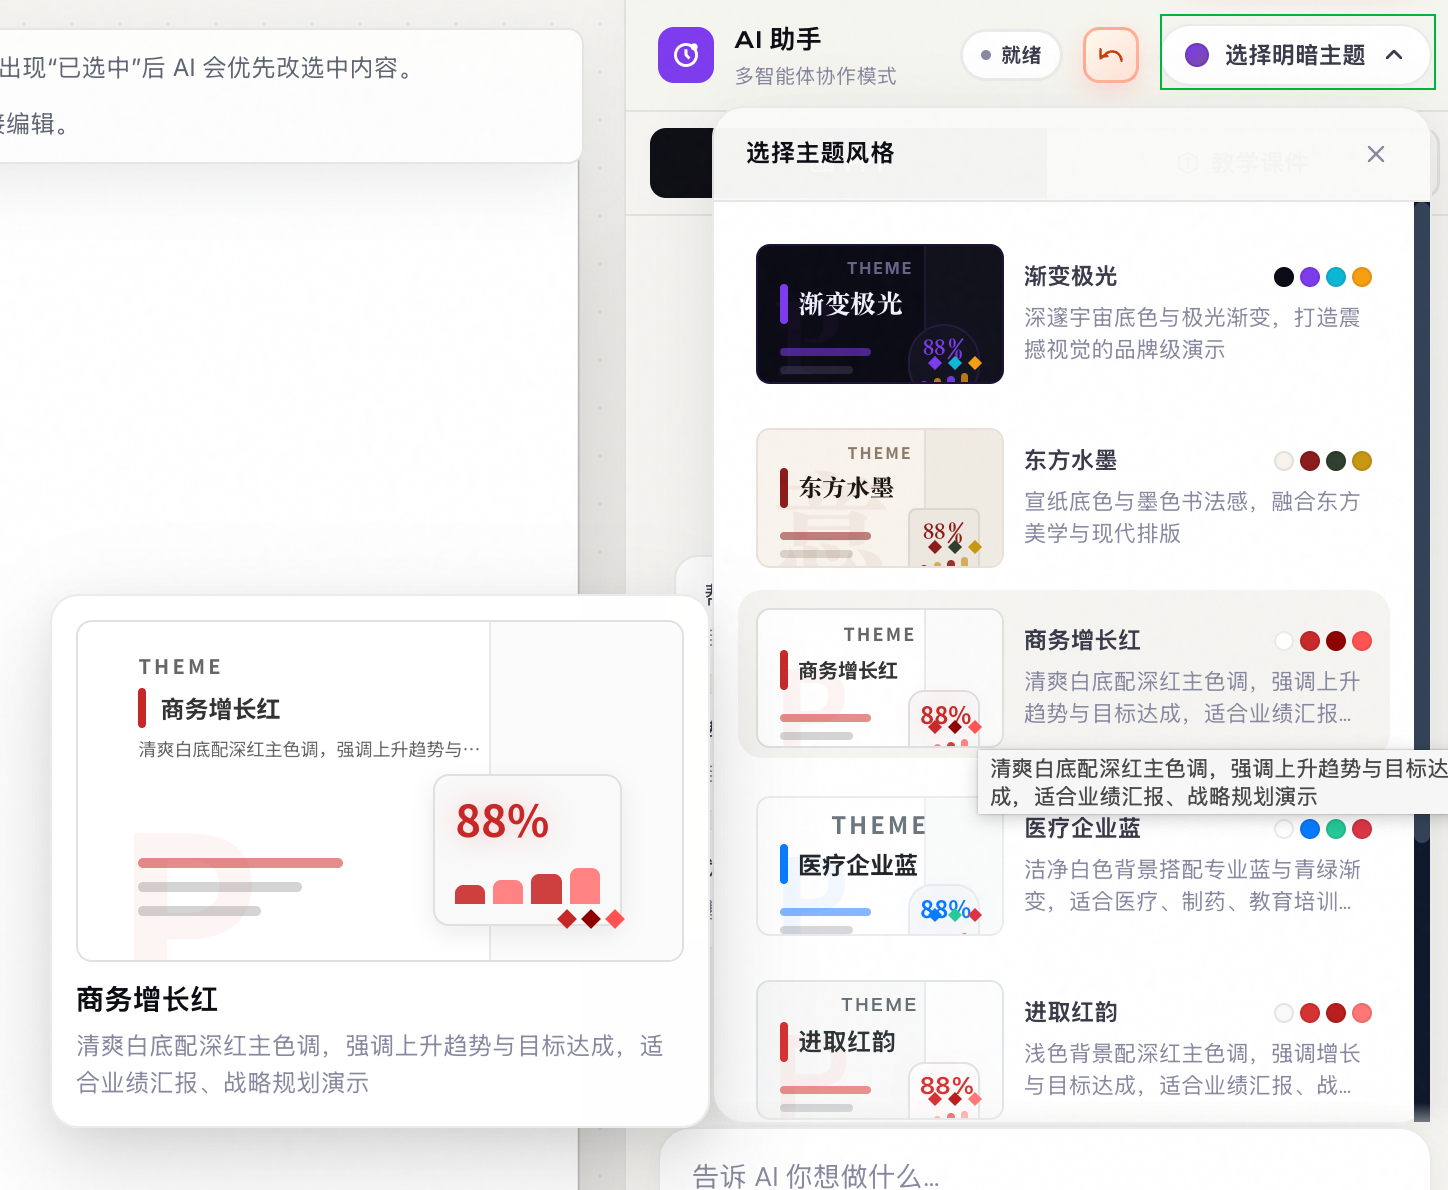This screenshot has width=1448, height=1190.
Task: Click the 东方水墨 theme title
Action: coord(1070,460)
